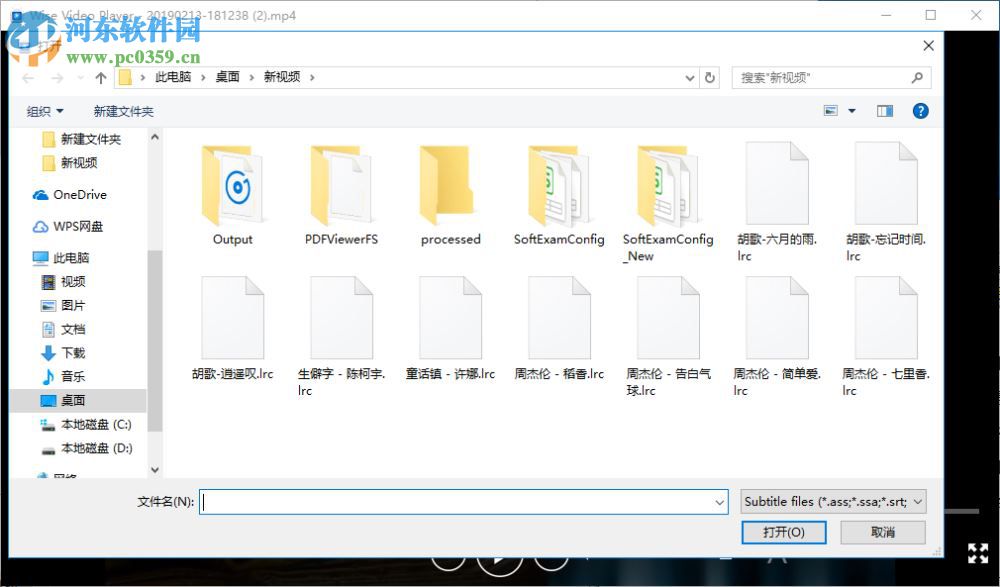Open Help via the question mark icon
The height and width of the screenshot is (587, 1000).
[921, 111]
